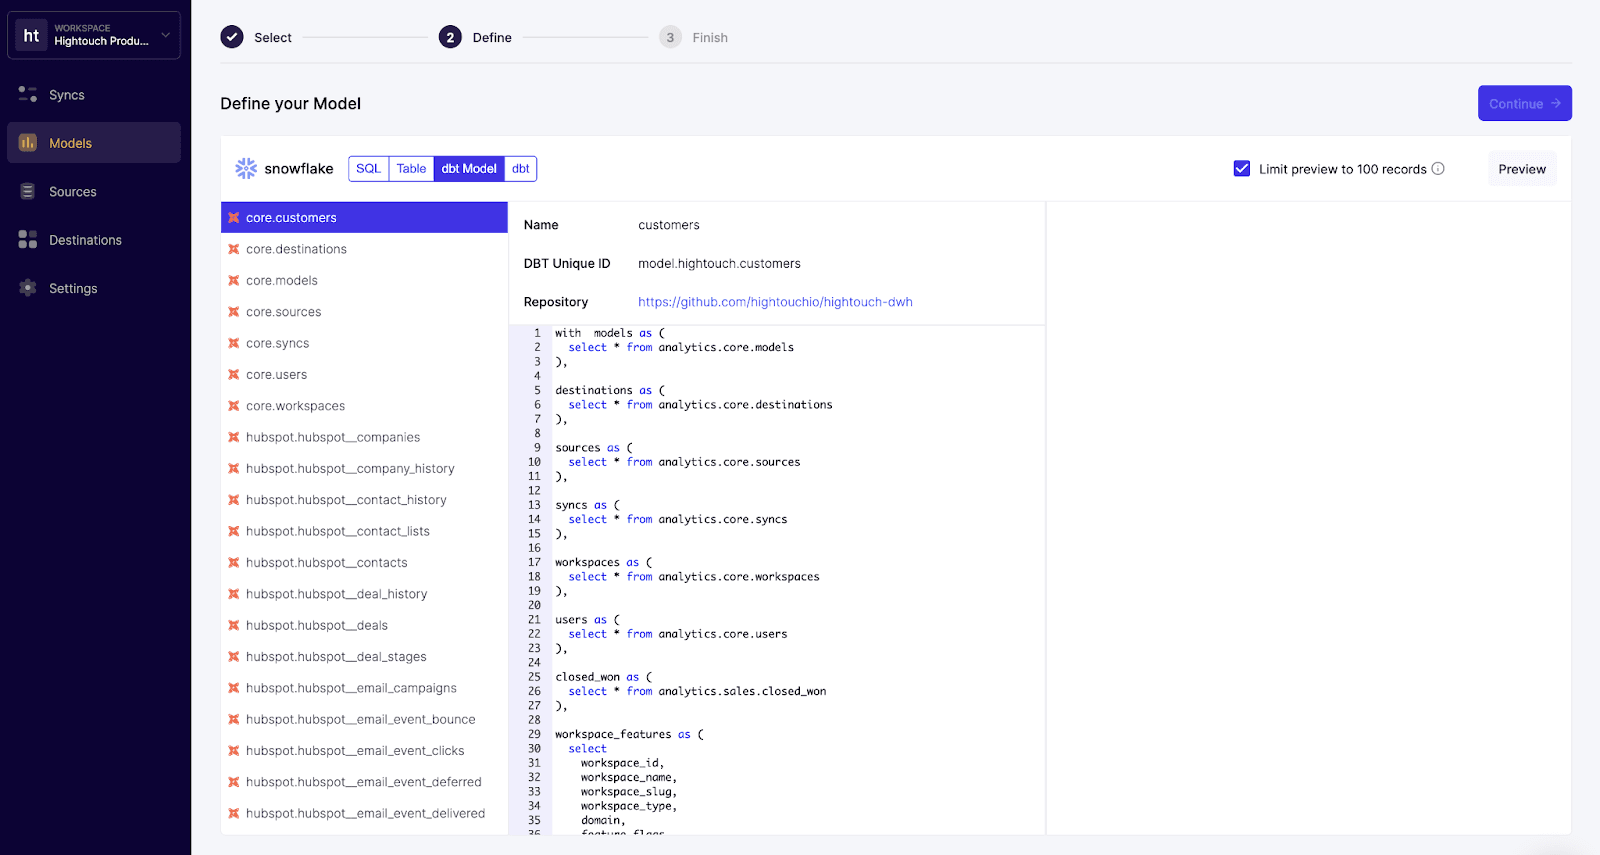This screenshot has width=1600, height=855.
Task: Go back to the Select step
Action: [x=257, y=38]
